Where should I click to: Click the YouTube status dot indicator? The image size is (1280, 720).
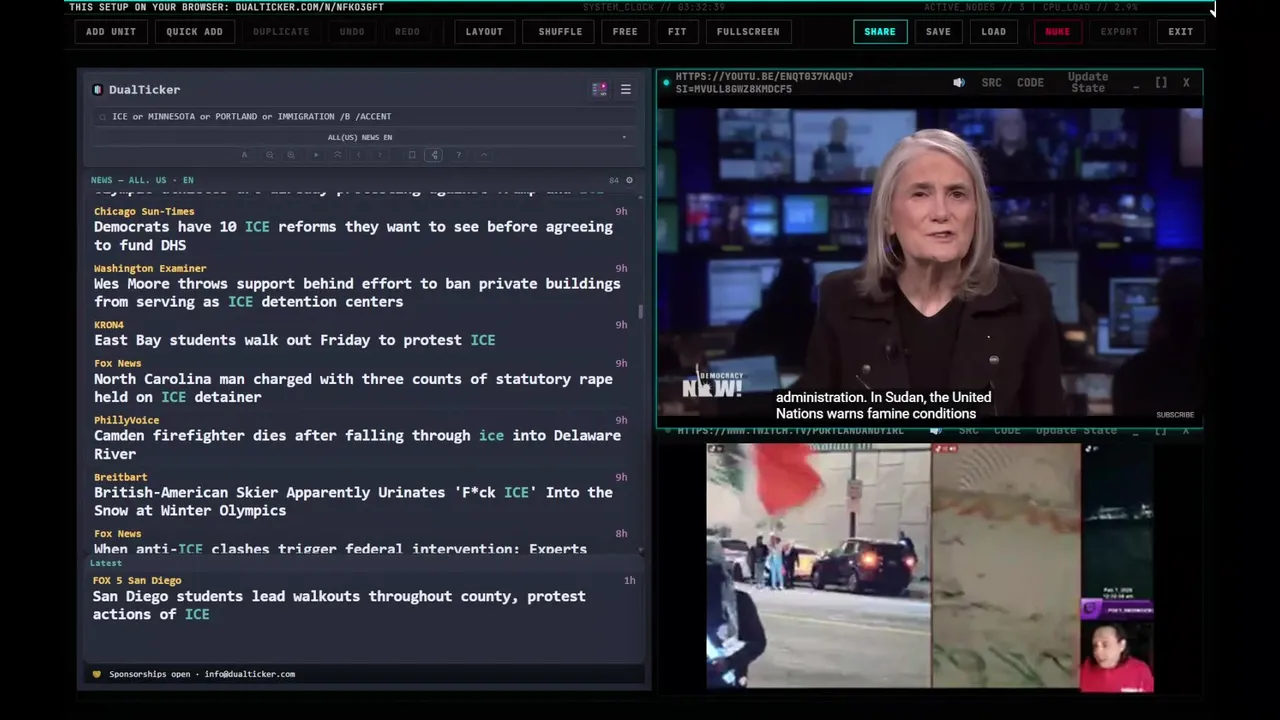click(667, 83)
